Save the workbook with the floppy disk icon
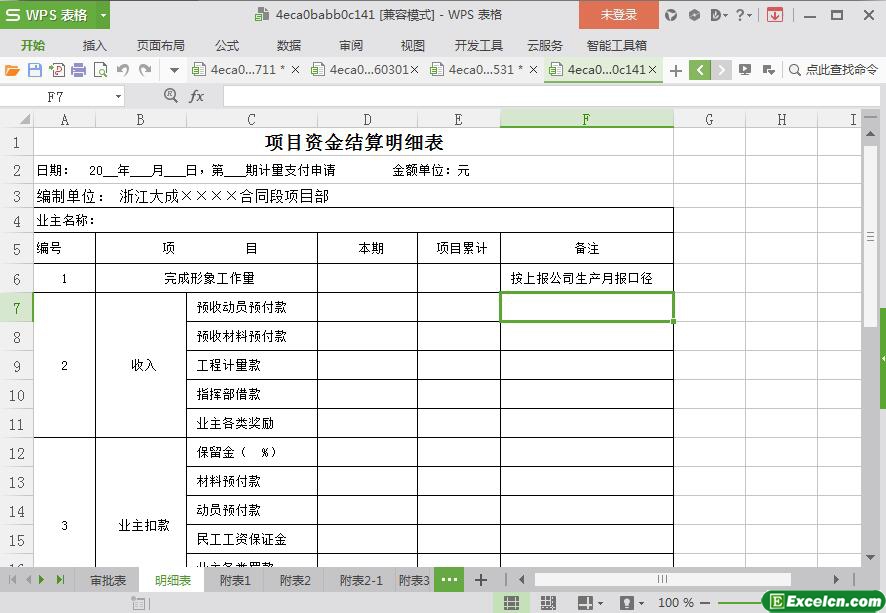This screenshot has height=613, width=886. tap(34, 70)
